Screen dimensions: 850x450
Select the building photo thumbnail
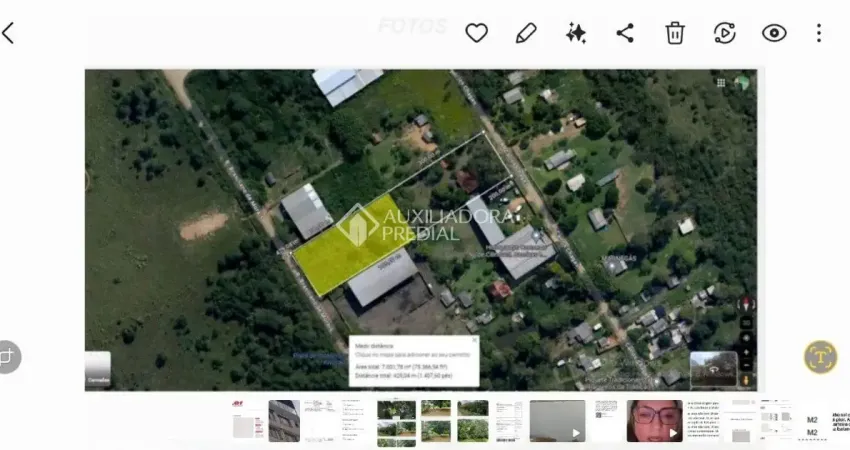[x=284, y=421]
